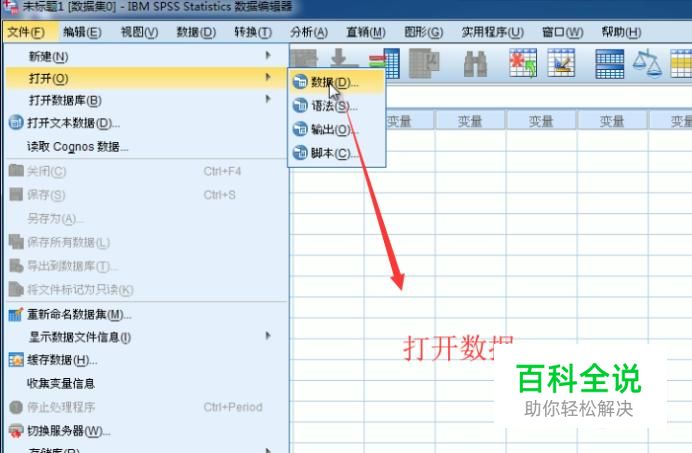The height and width of the screenshot is (453, 692).
Task: Click the 保存(S) menu item
Action: (147, 195)
